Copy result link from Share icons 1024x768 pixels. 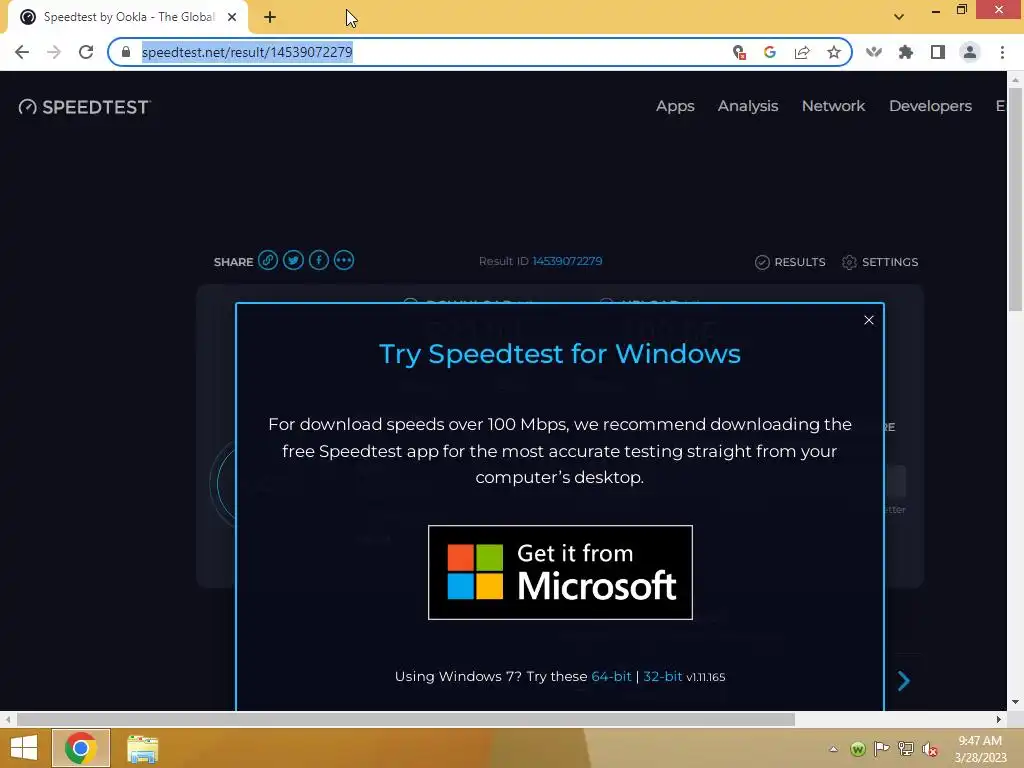tap(268, 261)
